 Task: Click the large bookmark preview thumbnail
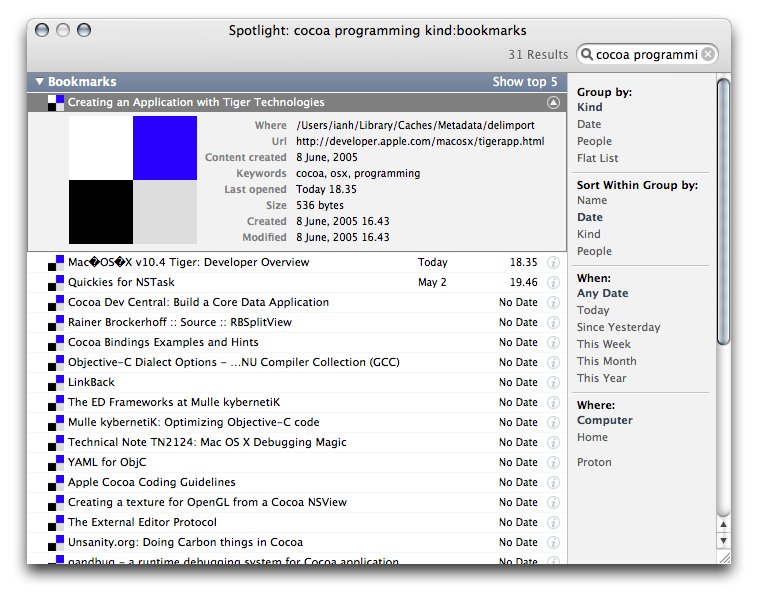tap(133, 180)
